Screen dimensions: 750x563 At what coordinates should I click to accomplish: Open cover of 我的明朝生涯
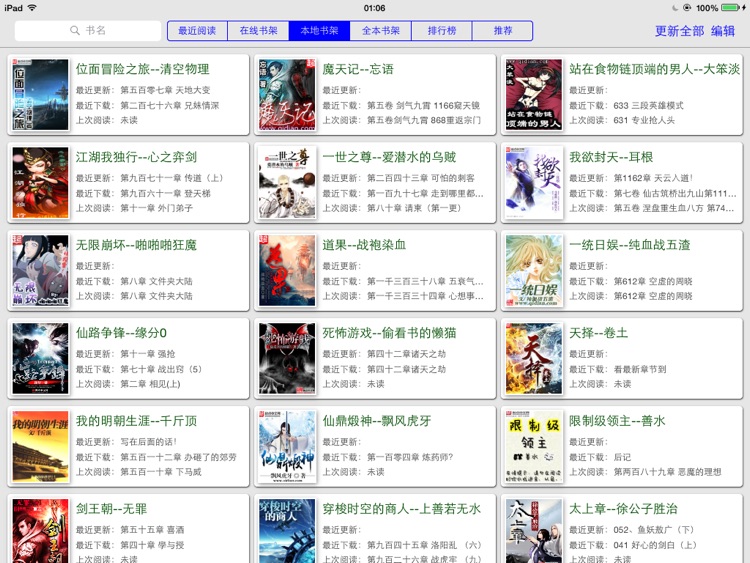pos(40,447)
